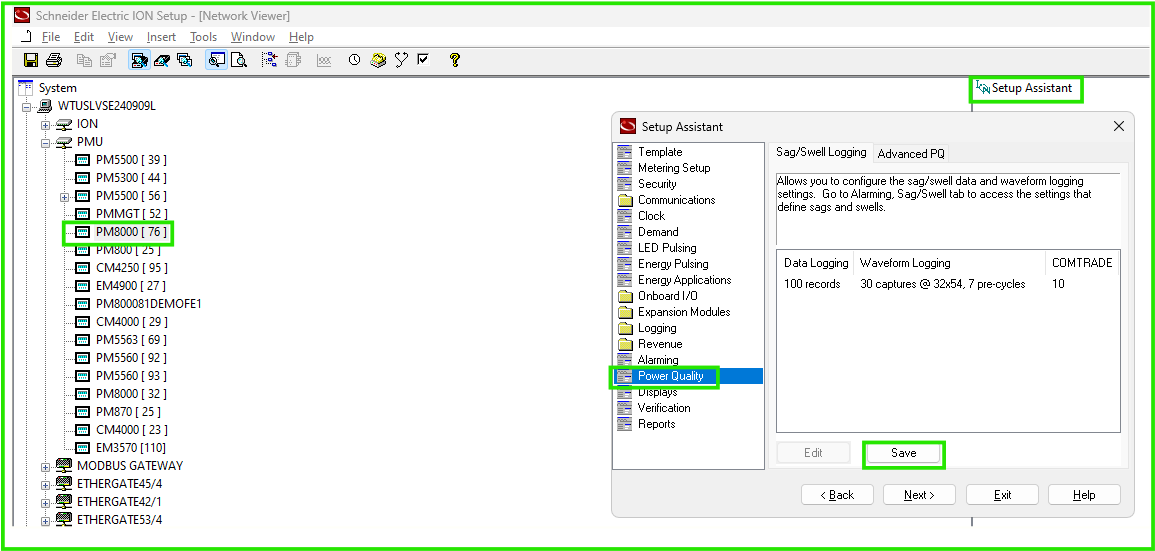Click the Save floppy disk toolbar icon
Image resolution: width=1155 pixels, height=551 pixels.
31,60
